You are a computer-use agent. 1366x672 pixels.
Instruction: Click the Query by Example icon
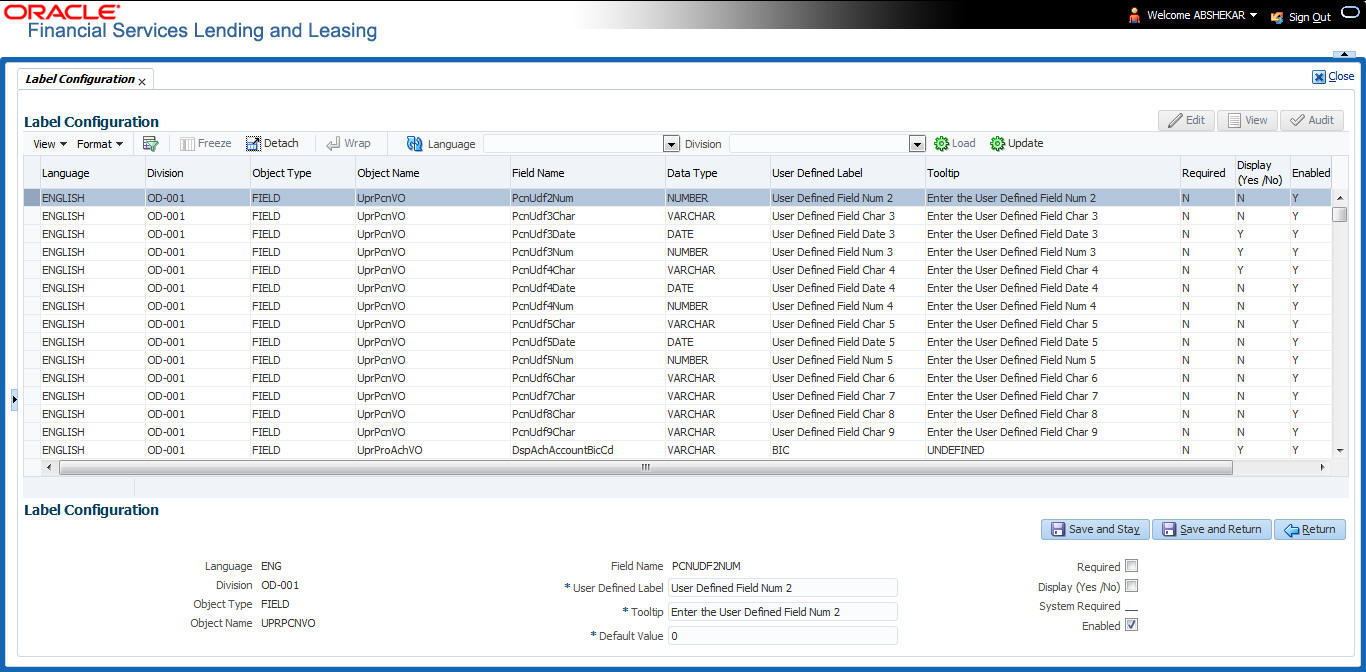[x=151, y=144]
